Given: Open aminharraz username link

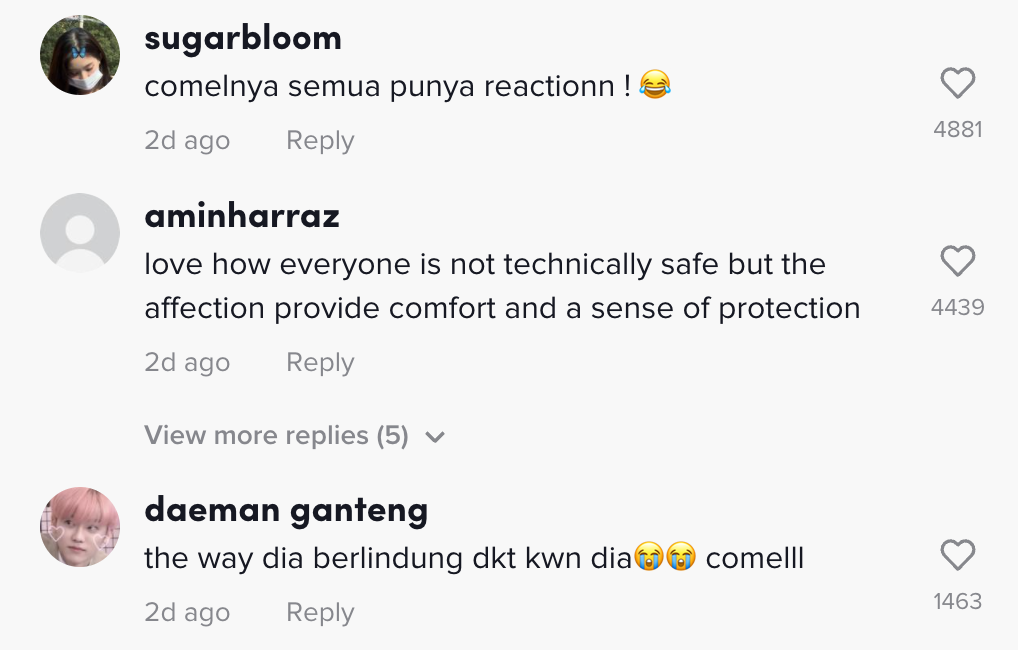Looking at the screenshot, I should 242,215.
